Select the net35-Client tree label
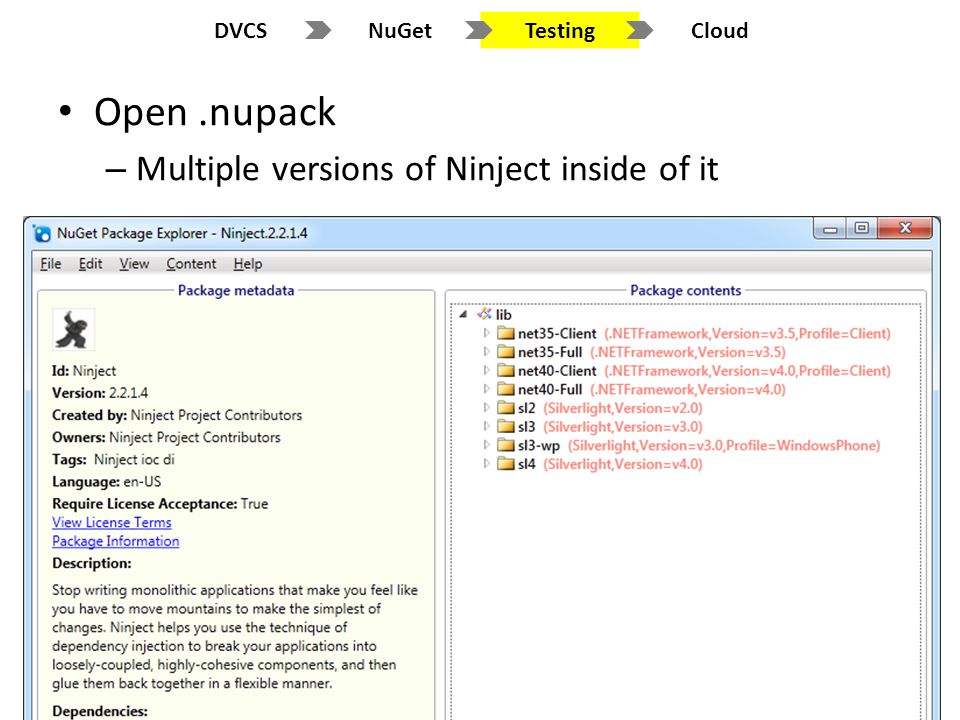Viewport: 960px width, 720px height. tap(557, 334)
